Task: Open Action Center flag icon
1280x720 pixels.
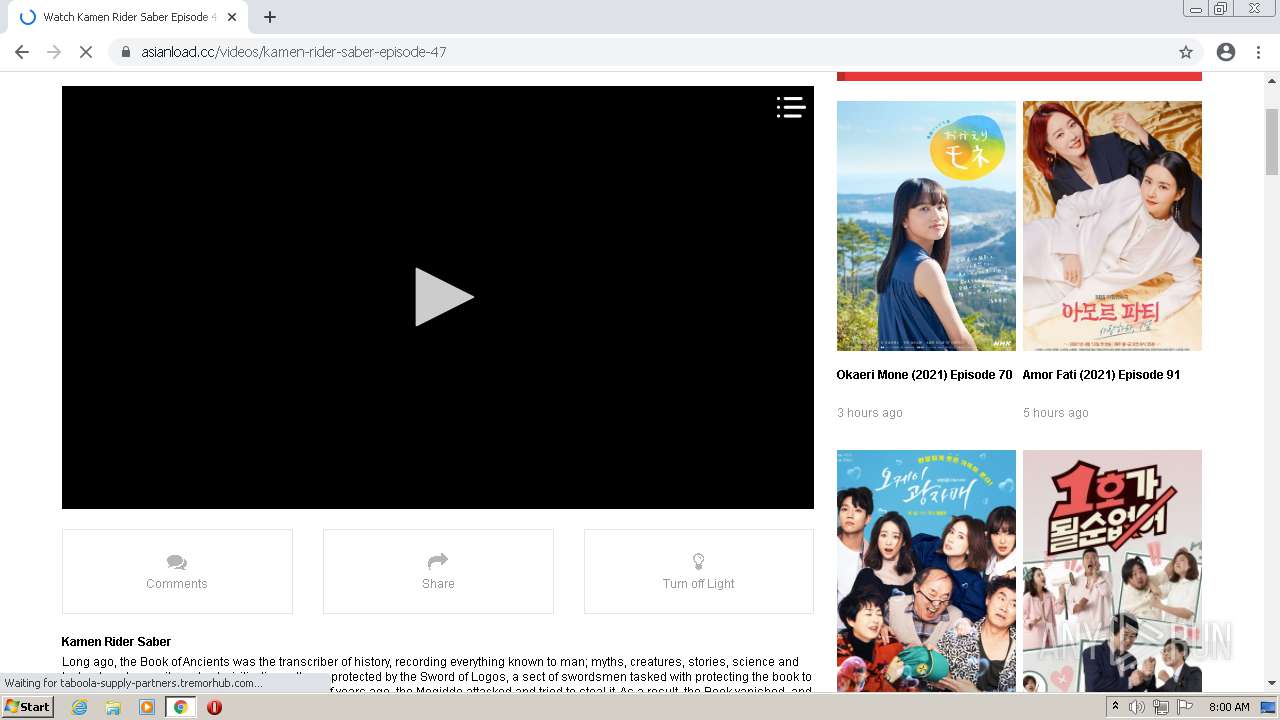Action: point(1185,707)
